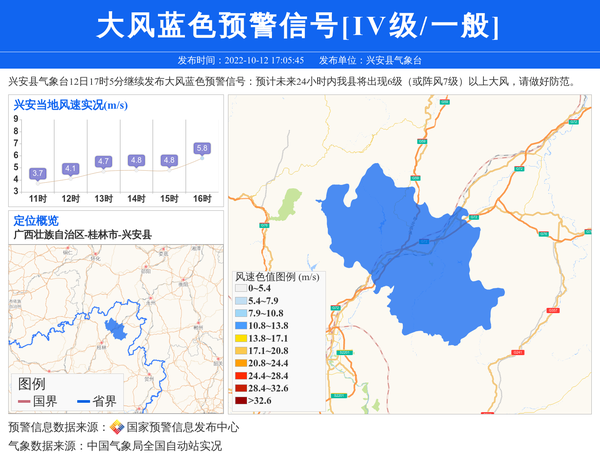Click the large blue warning region on main map
Image resolution: width=600 pixels, height=471 pixels.
coord(413,256)
